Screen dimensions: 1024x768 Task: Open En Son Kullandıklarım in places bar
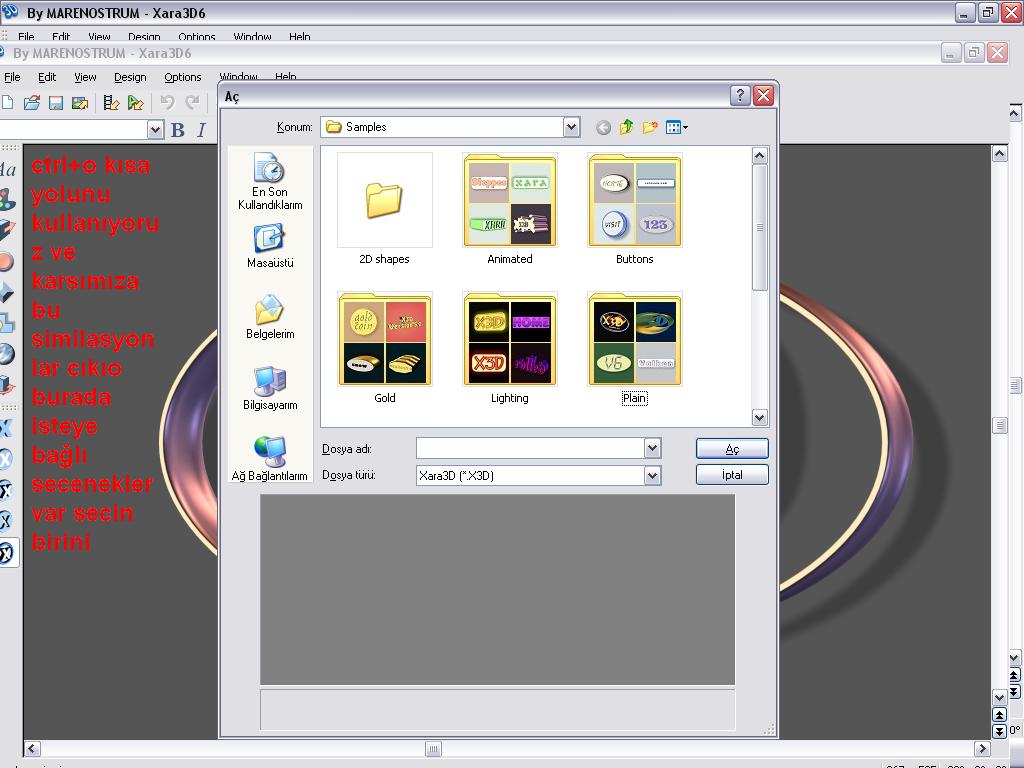tap(270, 182)
